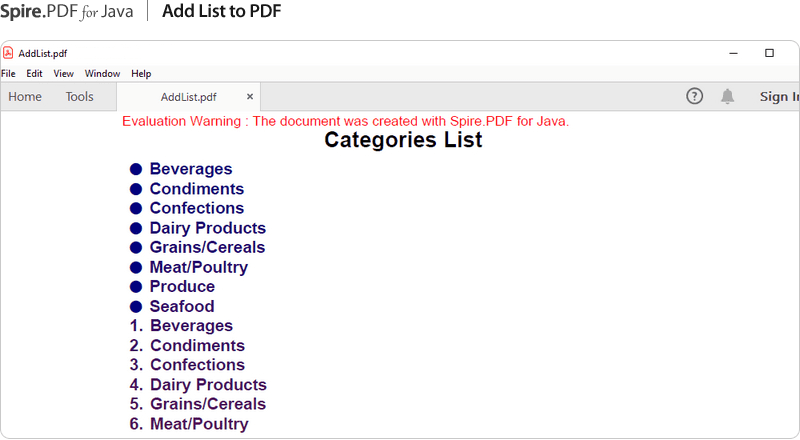
Task: Click the Categories List heading
Action: point(403,140)
